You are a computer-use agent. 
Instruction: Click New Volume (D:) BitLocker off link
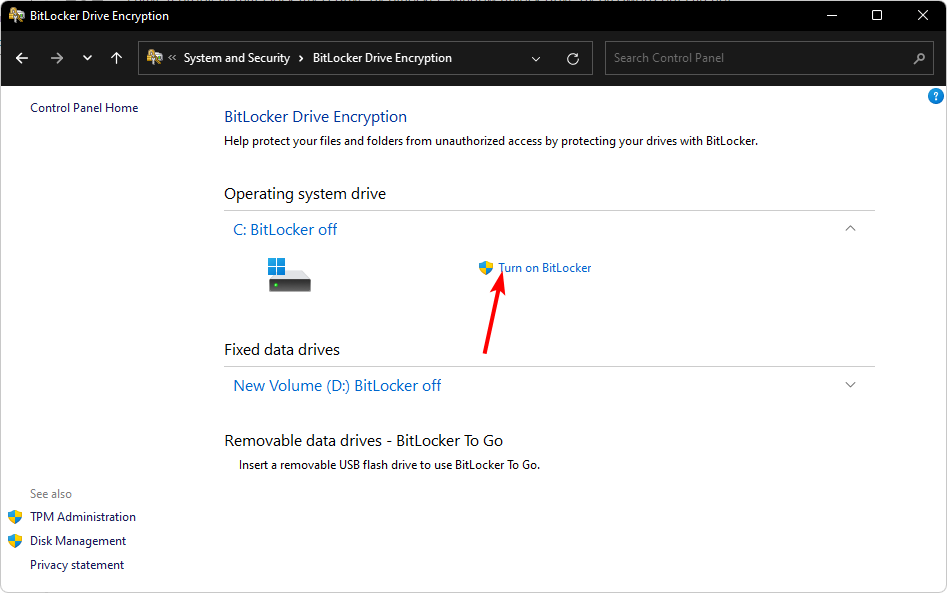pos(337,386)
